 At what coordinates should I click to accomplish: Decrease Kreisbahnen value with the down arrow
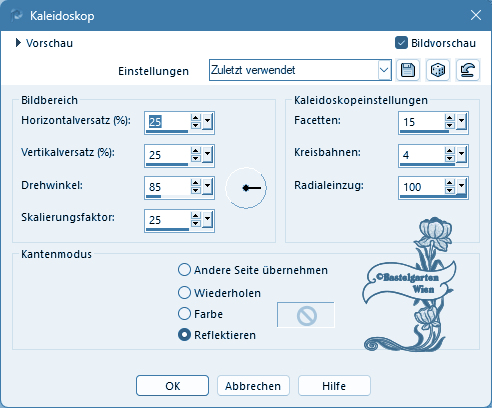point(450,158)
